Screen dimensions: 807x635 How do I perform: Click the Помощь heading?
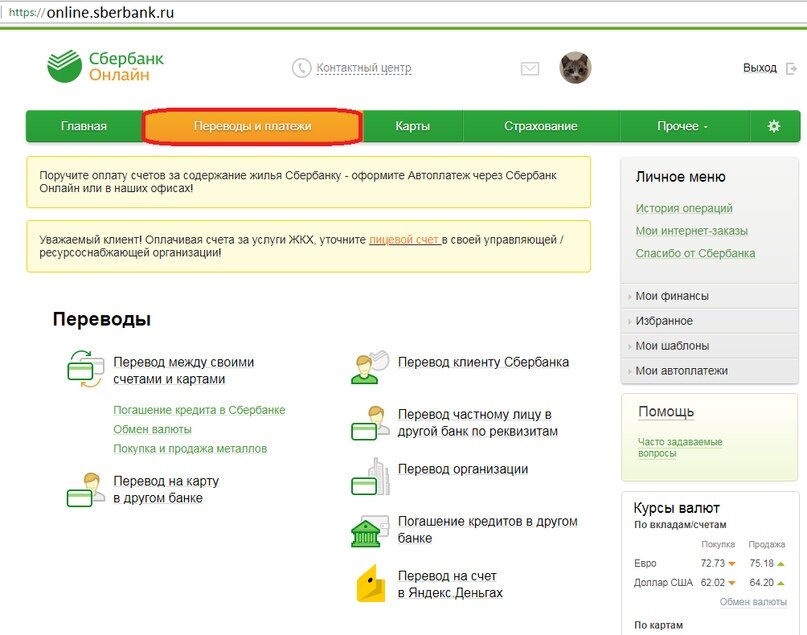[x=666, y=412]
